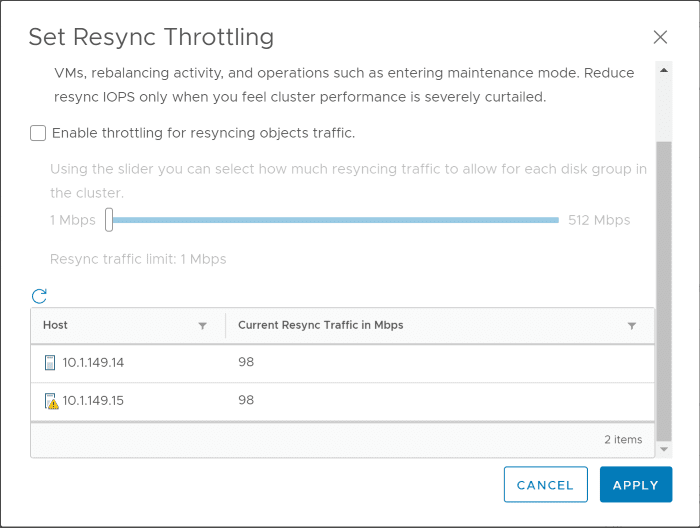Select host 10.1.149.14

tap(93, 362)
